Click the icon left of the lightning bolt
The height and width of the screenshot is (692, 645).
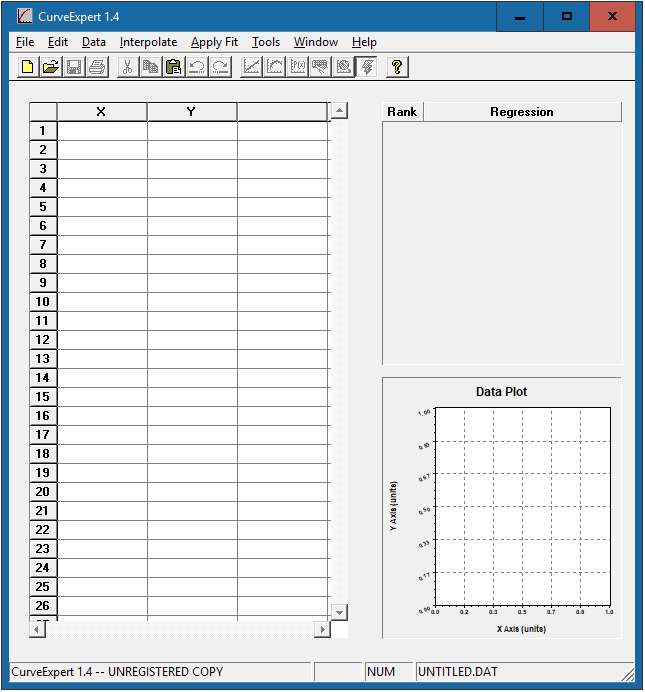click(344, 67)
